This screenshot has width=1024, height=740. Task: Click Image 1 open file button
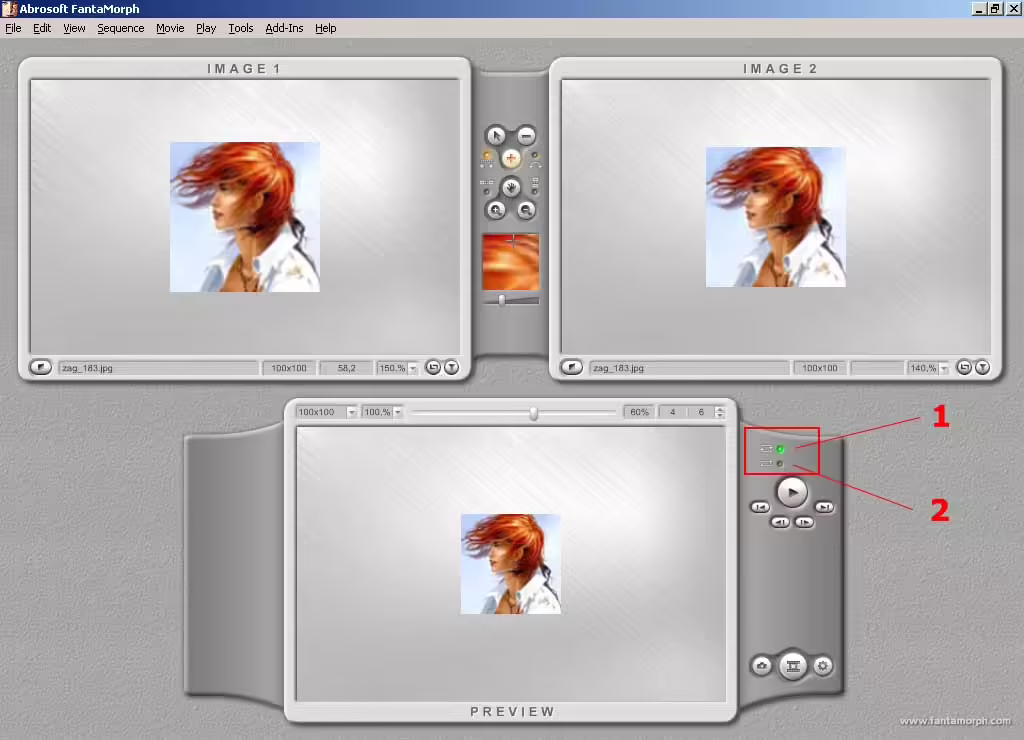pos(40,367)
